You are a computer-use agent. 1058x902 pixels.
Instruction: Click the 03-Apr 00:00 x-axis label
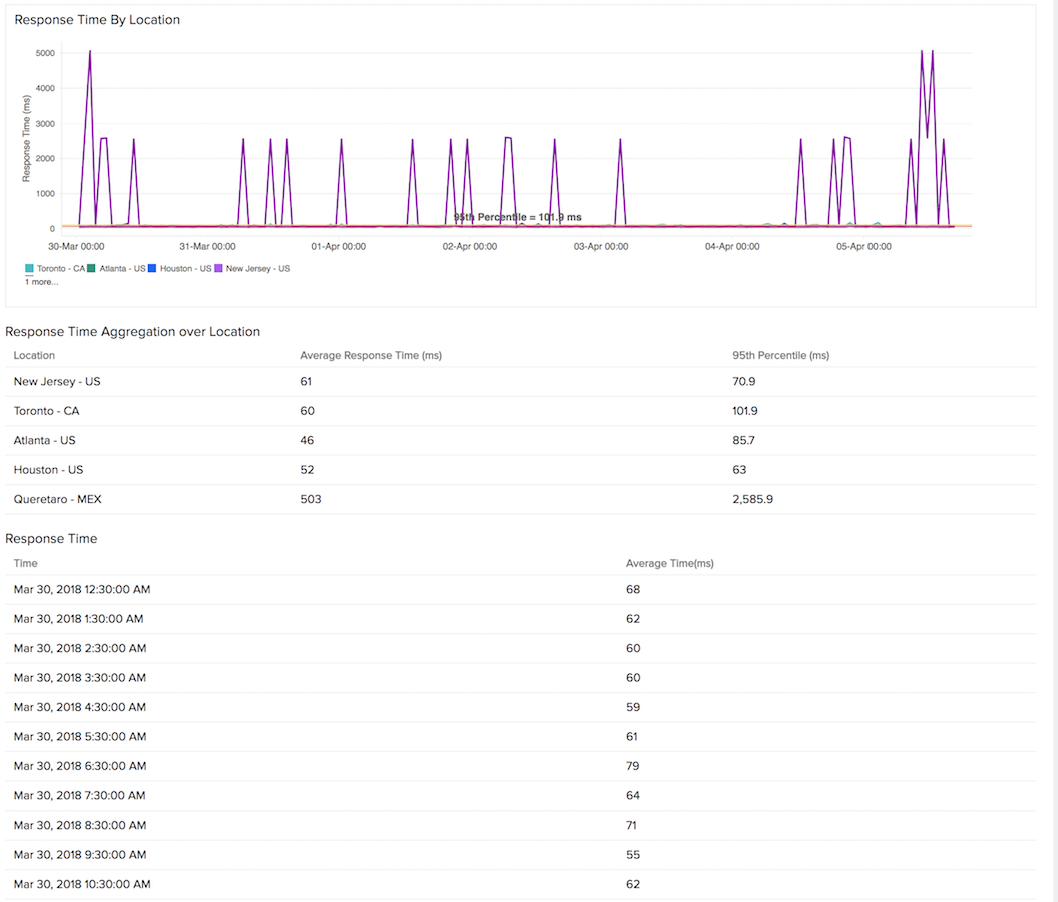[601, 246]
